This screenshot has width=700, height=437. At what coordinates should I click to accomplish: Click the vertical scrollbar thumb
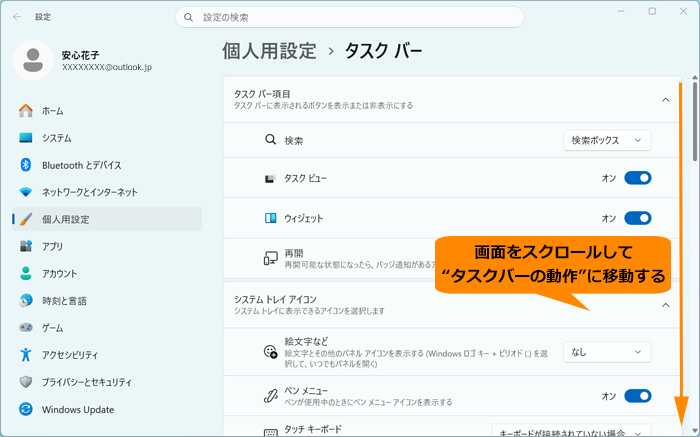pyautogui.click(x=695, y=121)
